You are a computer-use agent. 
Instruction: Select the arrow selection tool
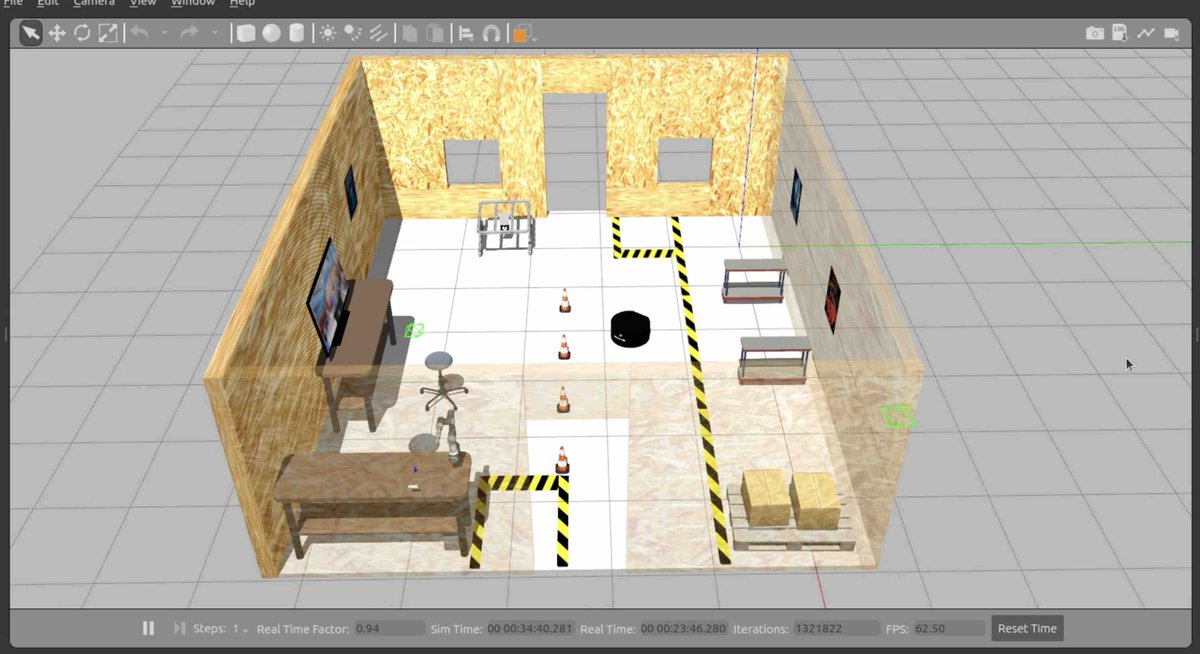click(28, 32)
